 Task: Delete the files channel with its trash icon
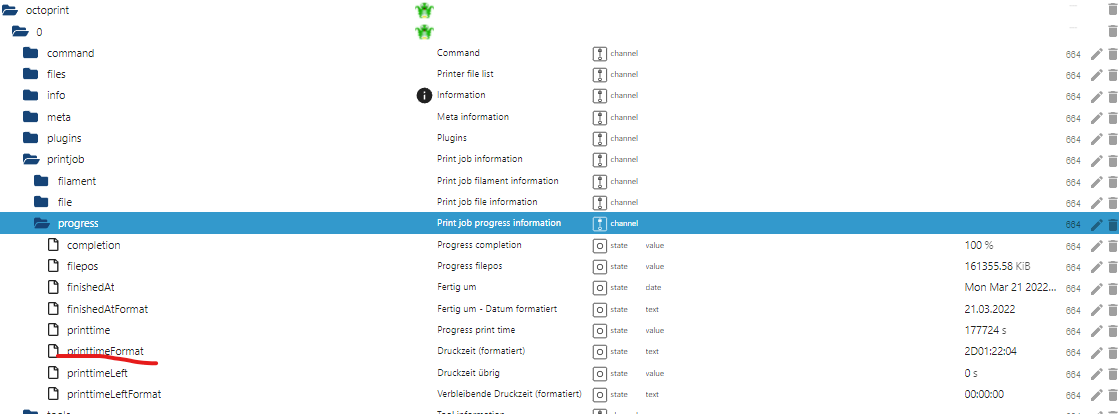click(x=1112, y=75)
